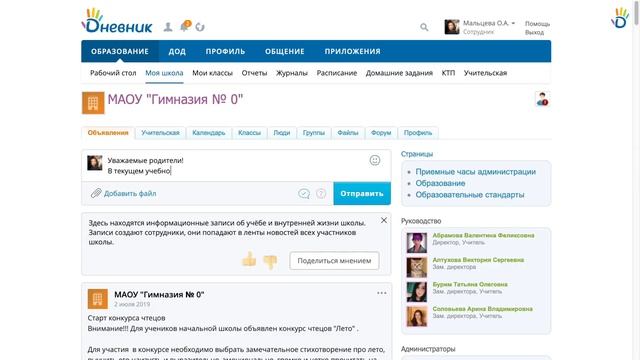Open the ПРОФИЛЬ main menu

[225, 51]
